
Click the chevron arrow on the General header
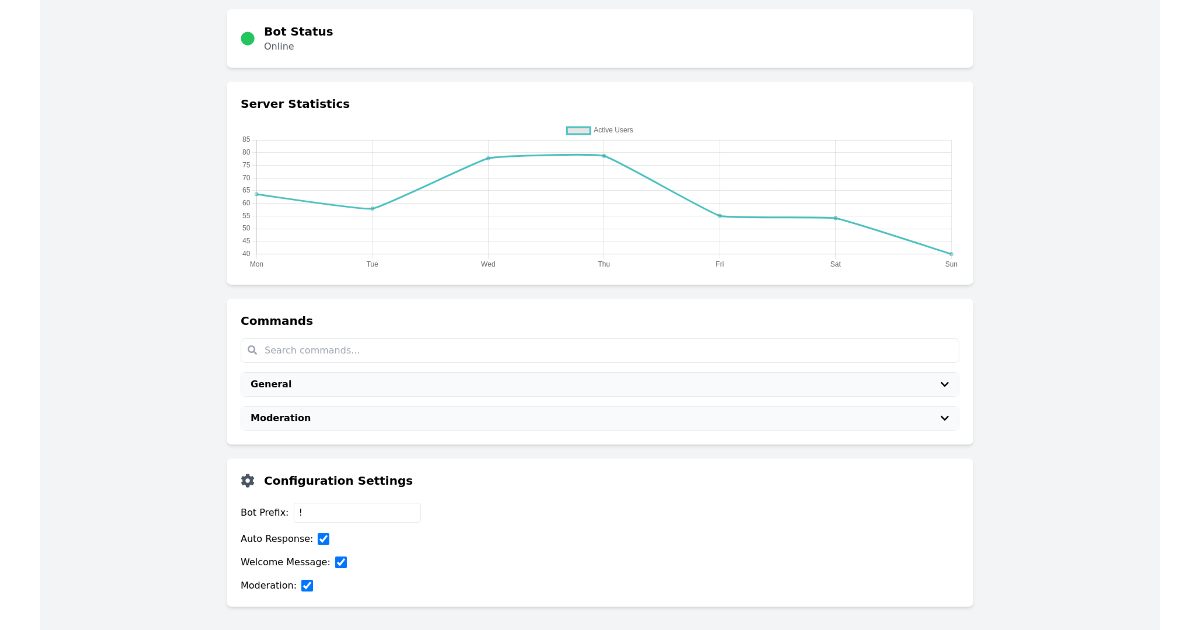[944, 384]
